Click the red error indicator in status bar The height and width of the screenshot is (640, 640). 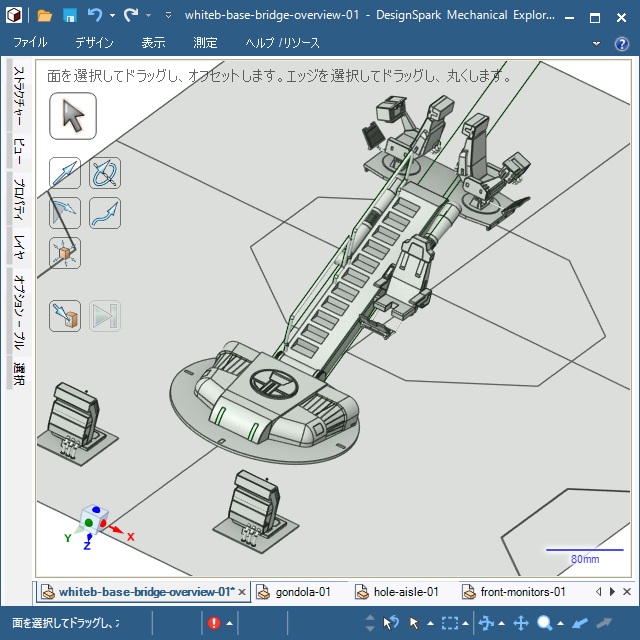214,623
